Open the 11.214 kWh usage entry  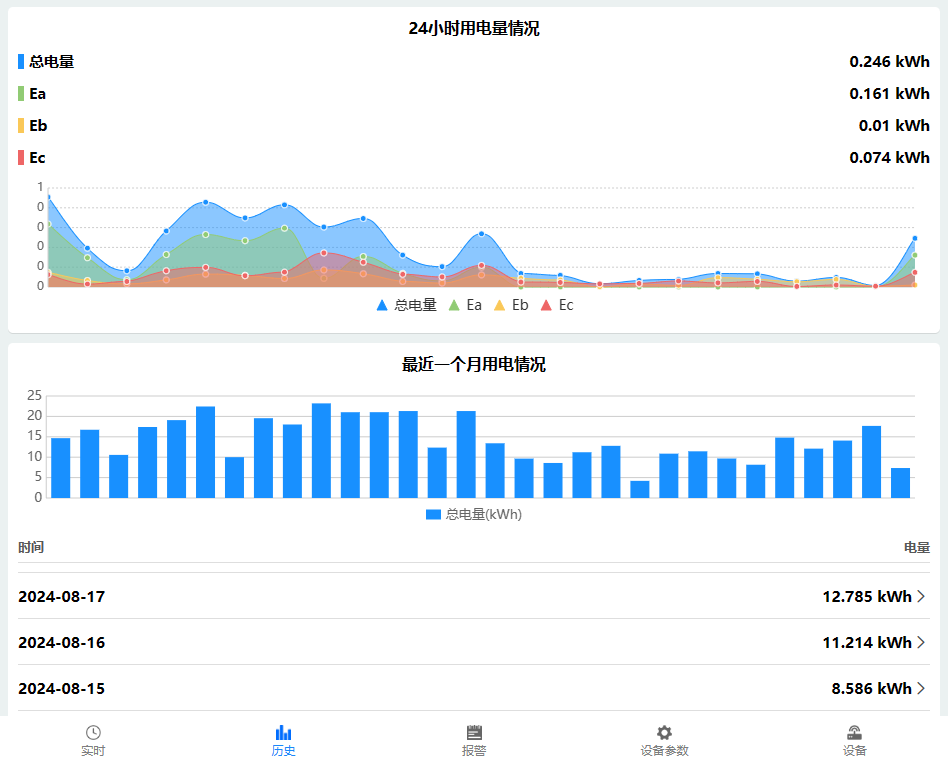[866, 643]
